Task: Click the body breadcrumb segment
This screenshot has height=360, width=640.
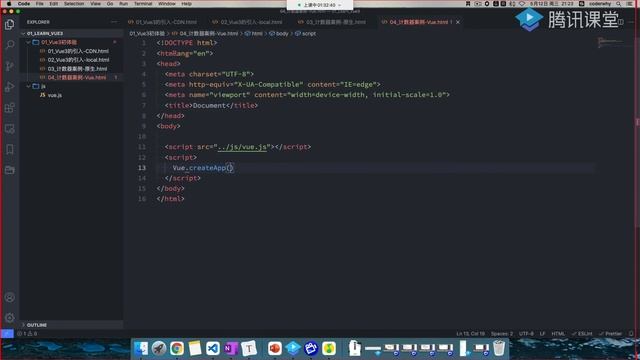Action: click(279, 33)
